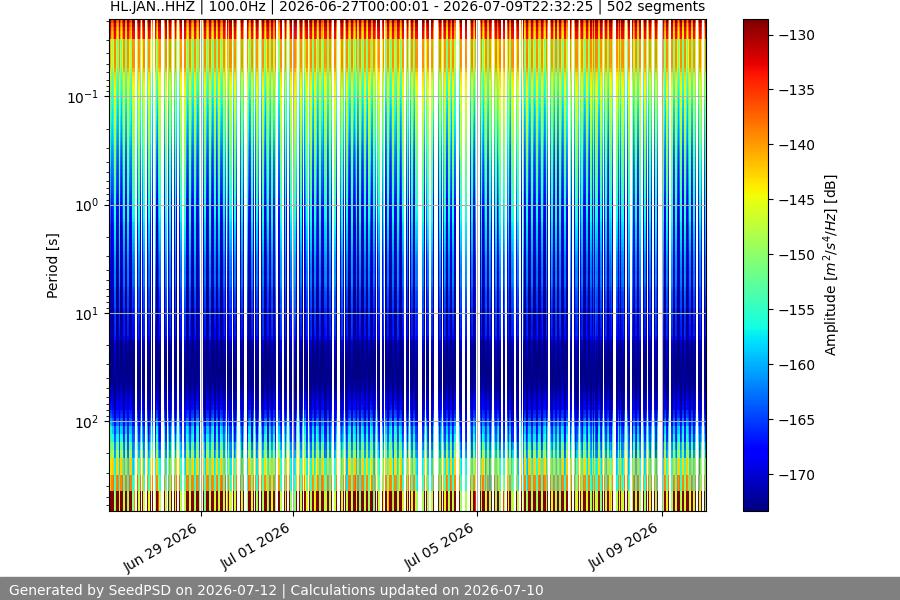Click the 'Calculations updated on 2026-07-10' footer text

point(417,590)
